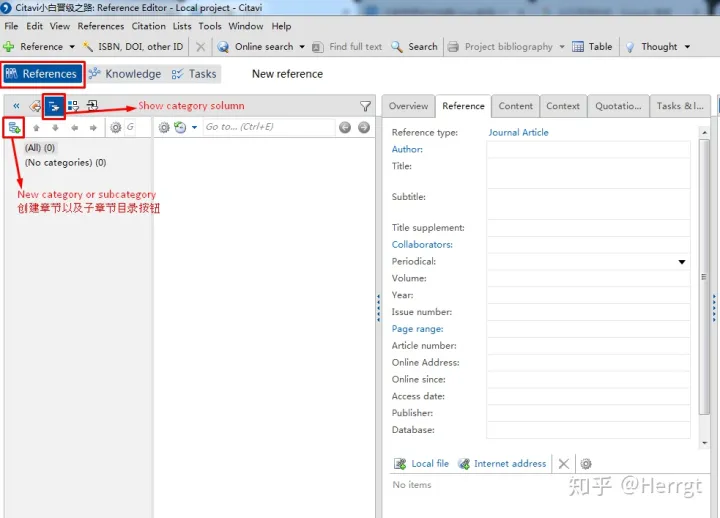720x518 pixels.
Task: Add a Local file attachment
Action: 422,464
